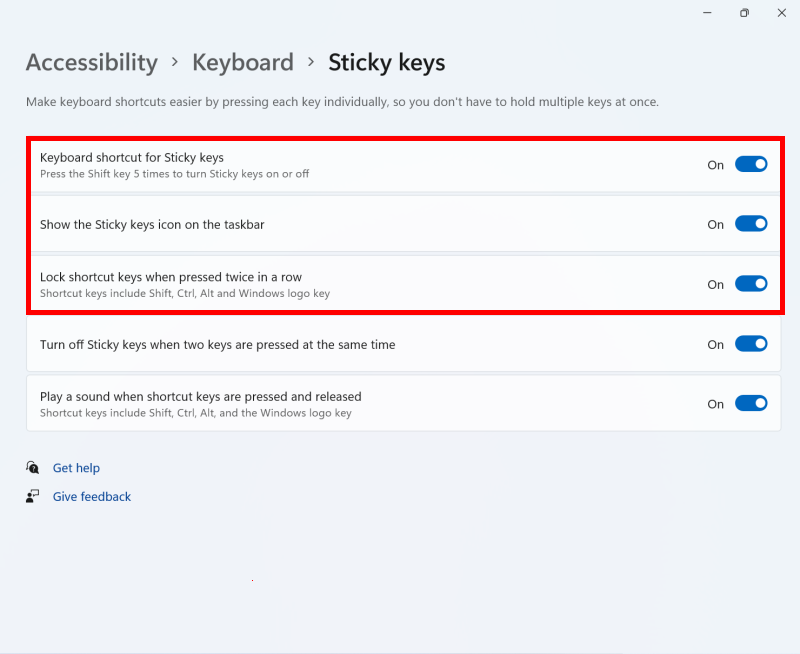
Task: Click the Give feedback icon
Action: 31,496
